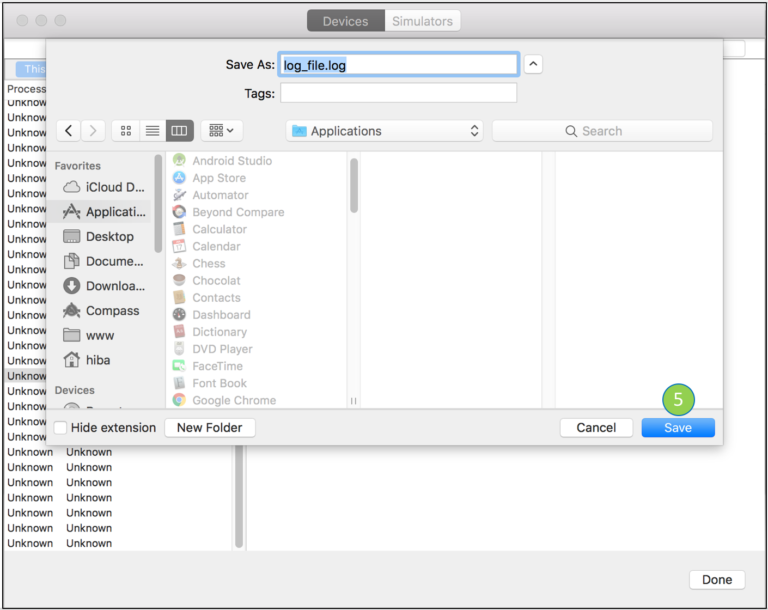Viewport: 768px width, 610px height.
Task: Switch to list view mode
Action: [152, 131]
